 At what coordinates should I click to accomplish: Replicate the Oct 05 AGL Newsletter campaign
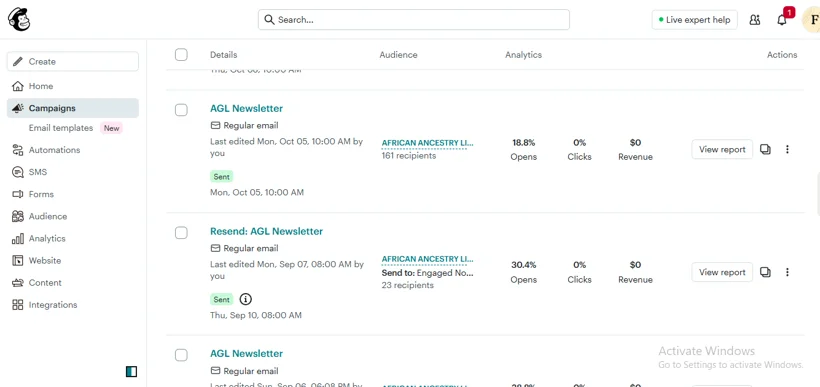[765, 150]
